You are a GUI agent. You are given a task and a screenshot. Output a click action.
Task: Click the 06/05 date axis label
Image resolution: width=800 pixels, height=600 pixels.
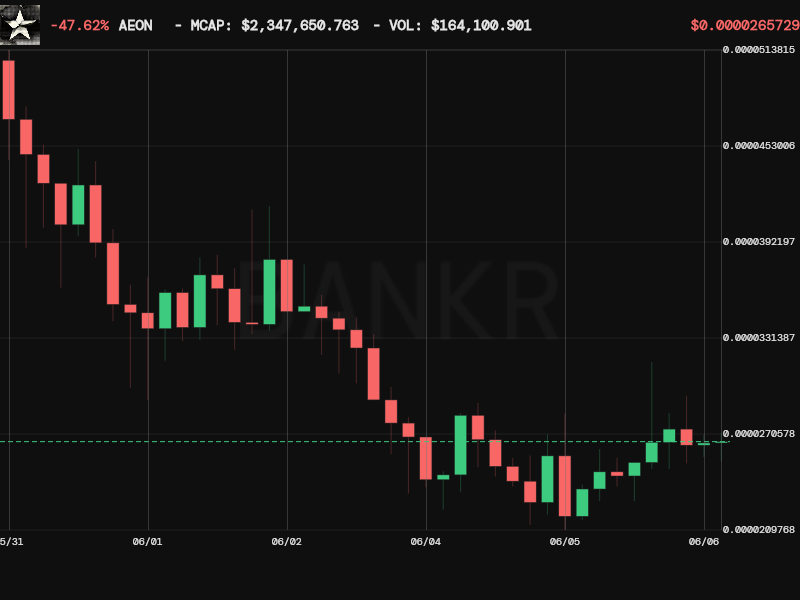[x=565, y=542]
